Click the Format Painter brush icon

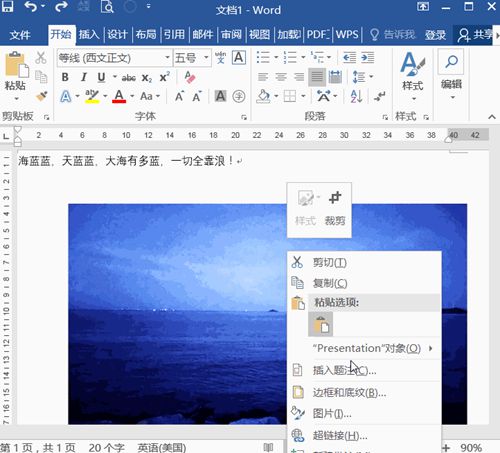point(42,96)
